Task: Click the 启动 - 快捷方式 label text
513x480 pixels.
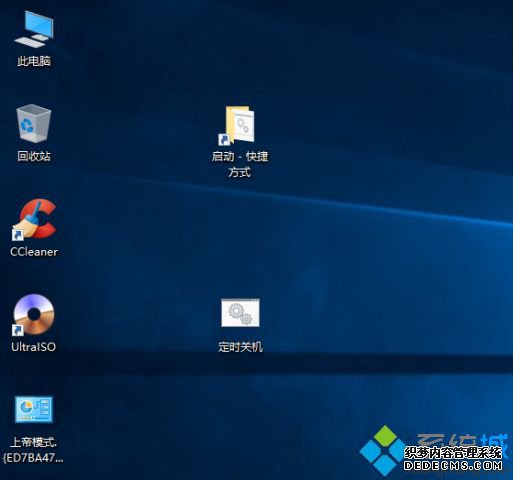Action: (240, 164)
